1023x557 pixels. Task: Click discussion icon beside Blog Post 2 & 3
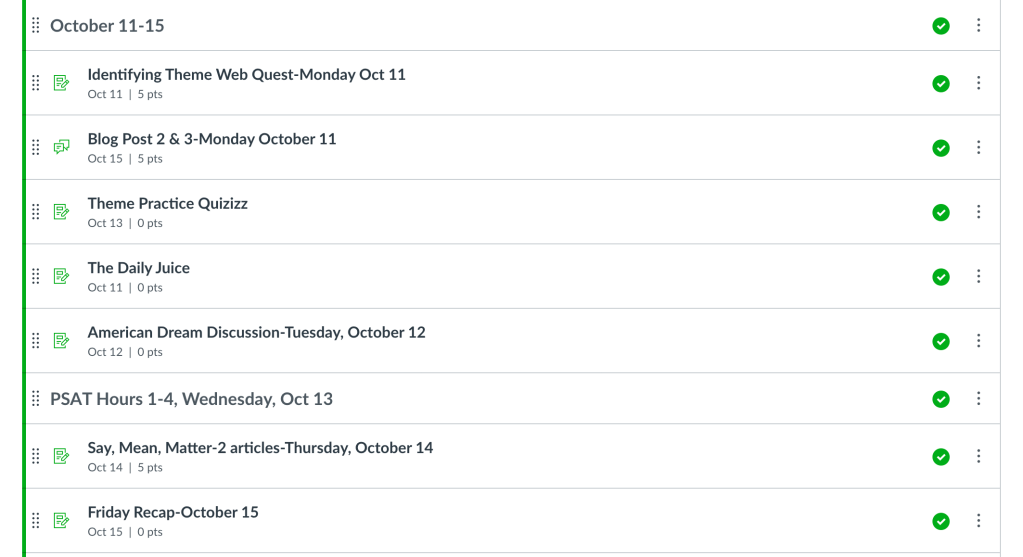tap(61, 147)
